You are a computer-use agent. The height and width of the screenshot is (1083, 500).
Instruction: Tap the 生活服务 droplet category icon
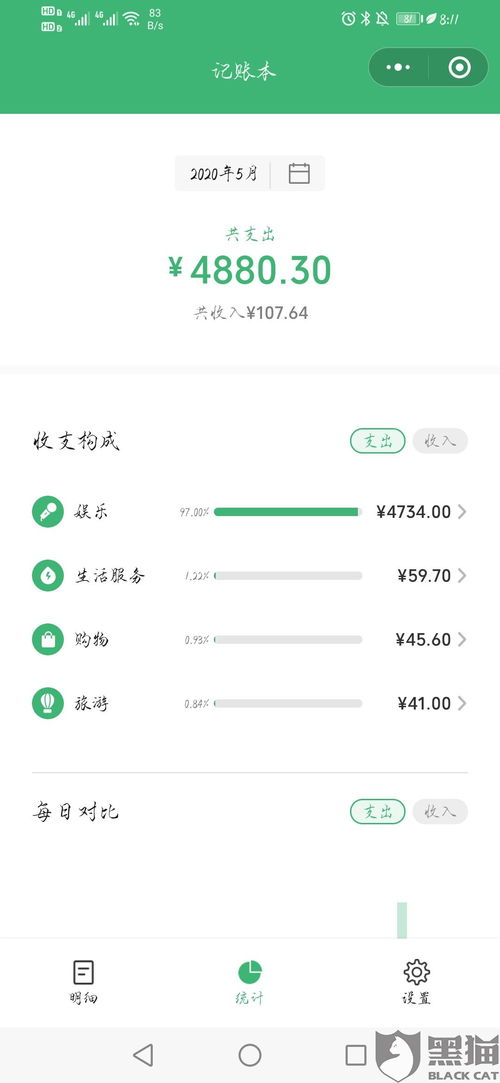coord(48,575)
